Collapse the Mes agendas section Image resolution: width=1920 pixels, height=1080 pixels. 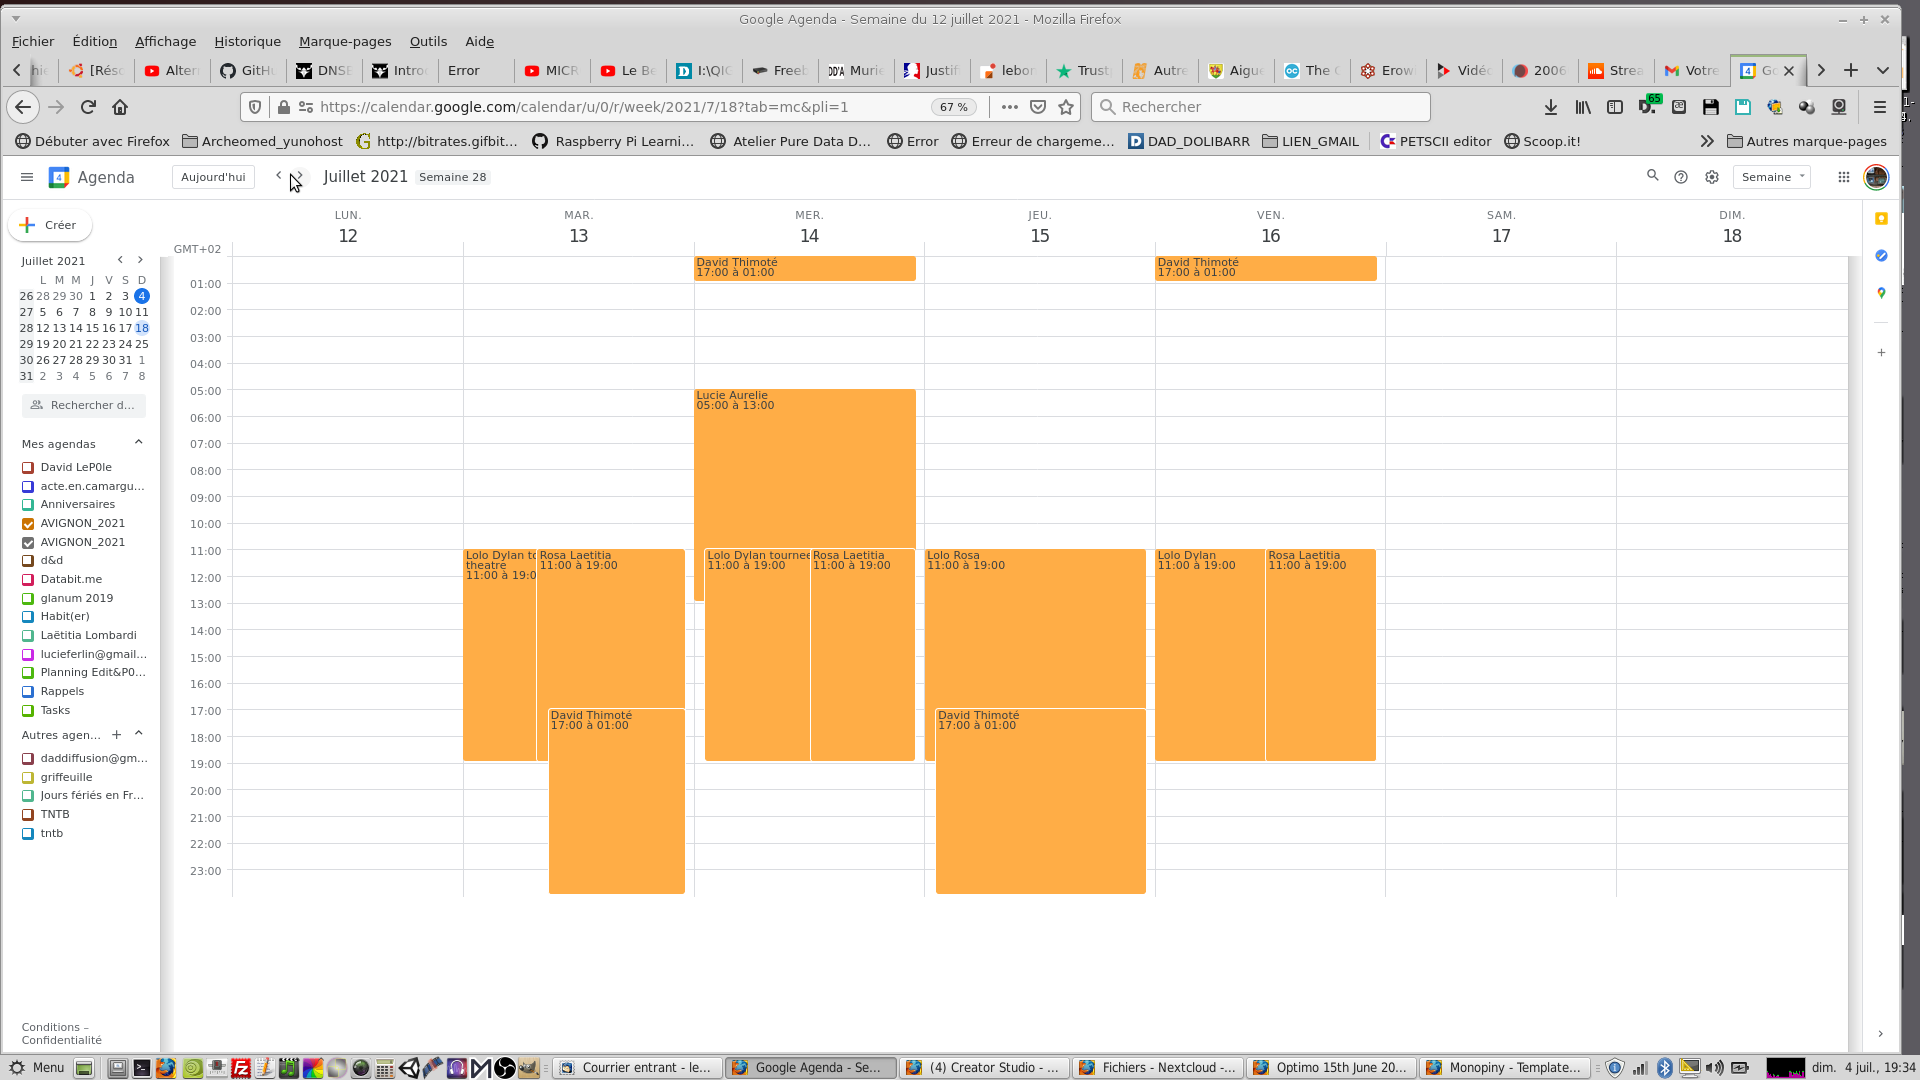139,443
